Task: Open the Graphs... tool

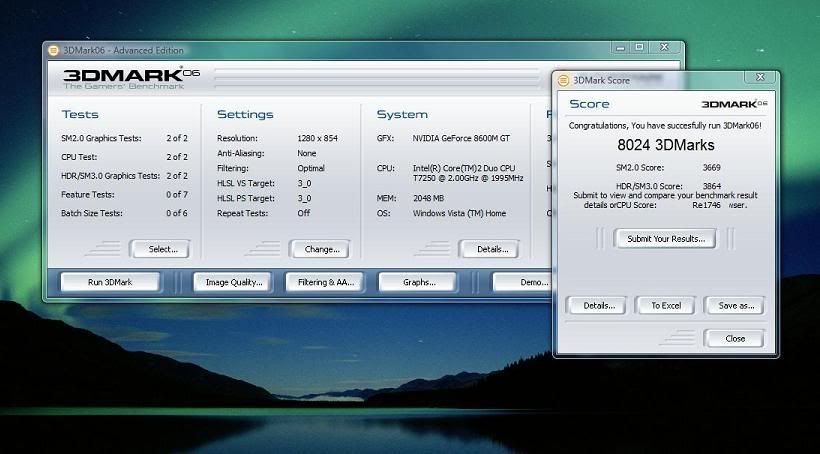Action: (418, 282)
